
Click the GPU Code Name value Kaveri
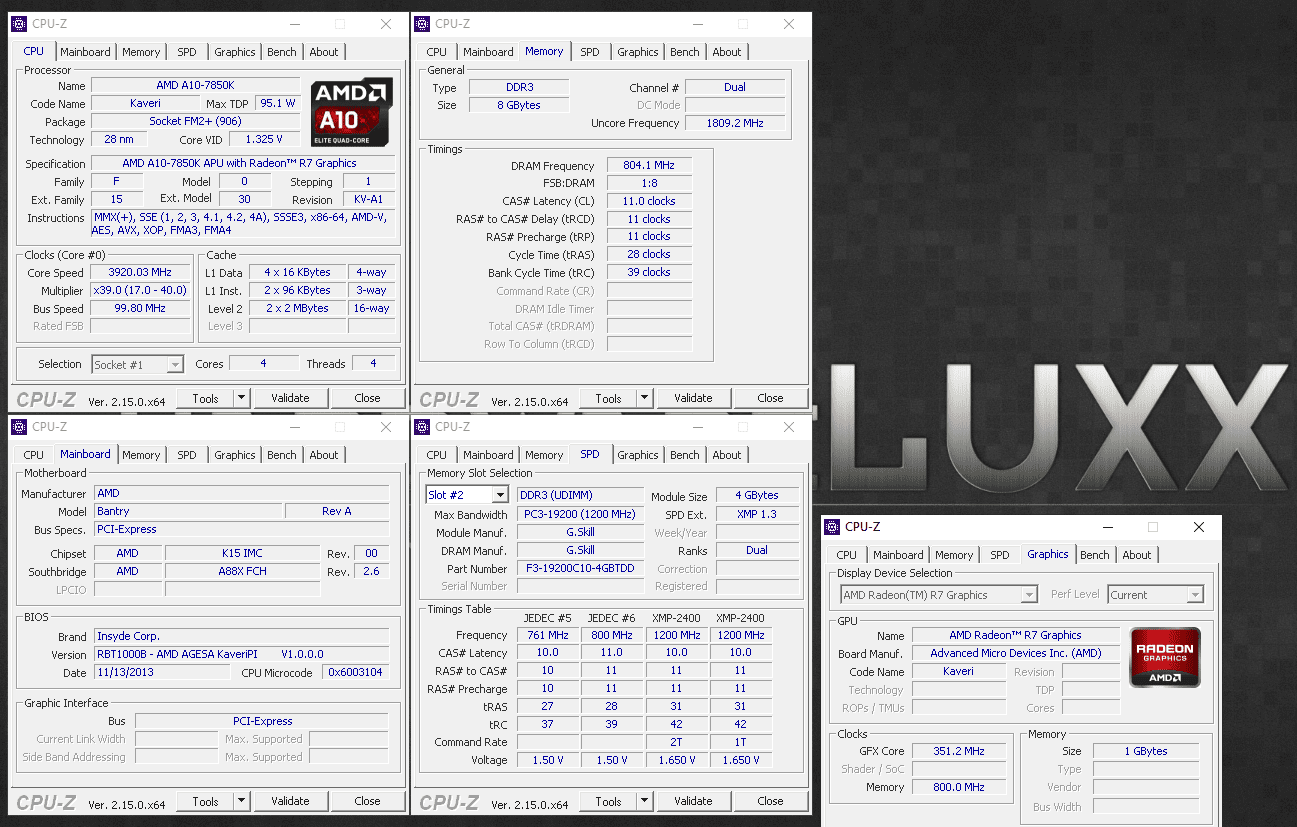click(x=958, y=671)
